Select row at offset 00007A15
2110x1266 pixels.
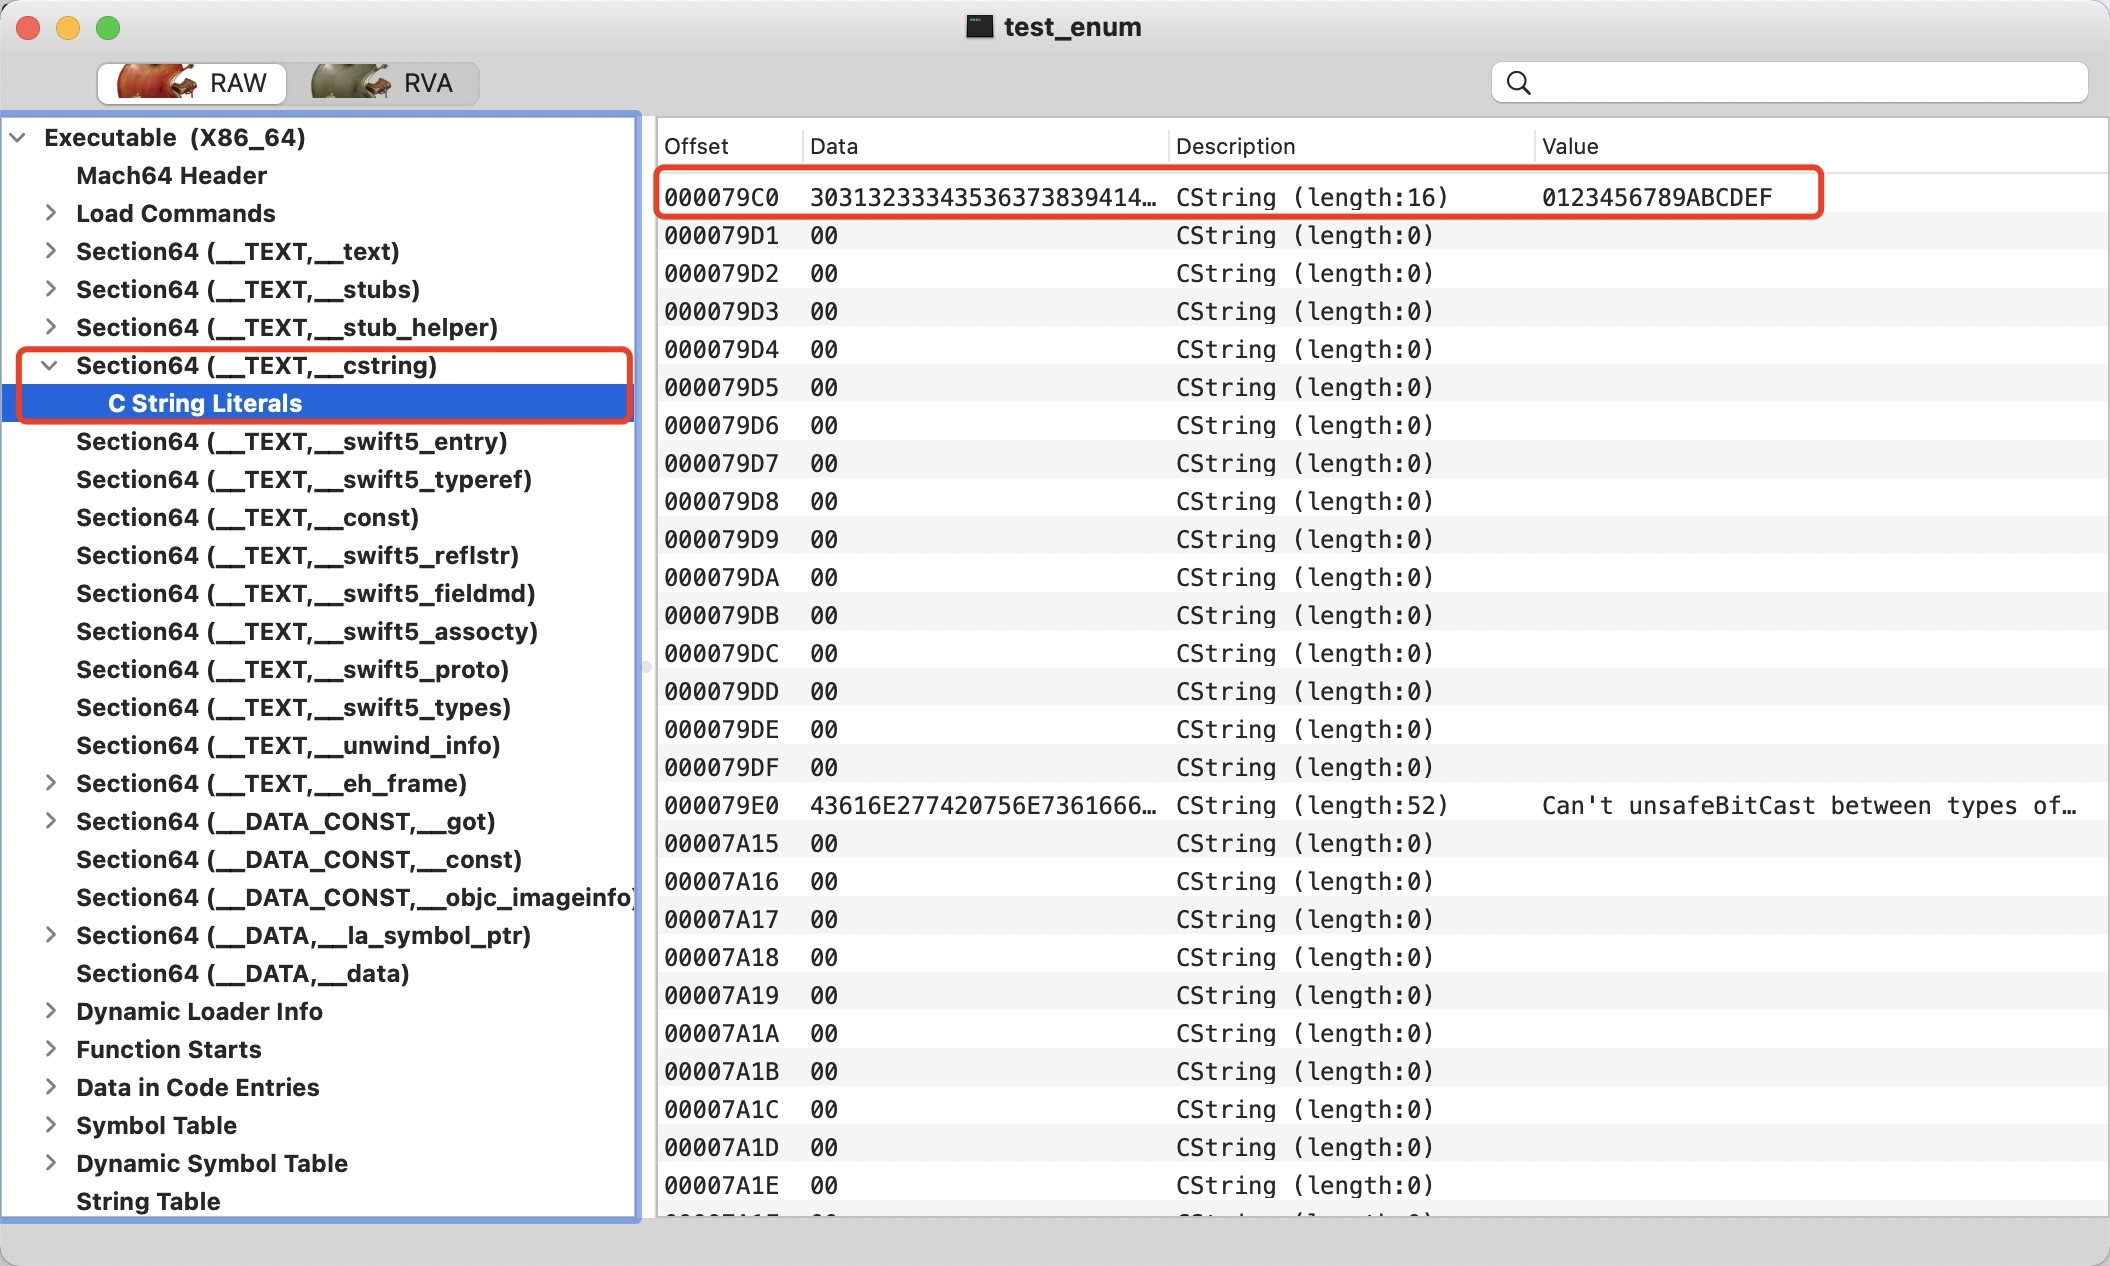[1382, 844]
